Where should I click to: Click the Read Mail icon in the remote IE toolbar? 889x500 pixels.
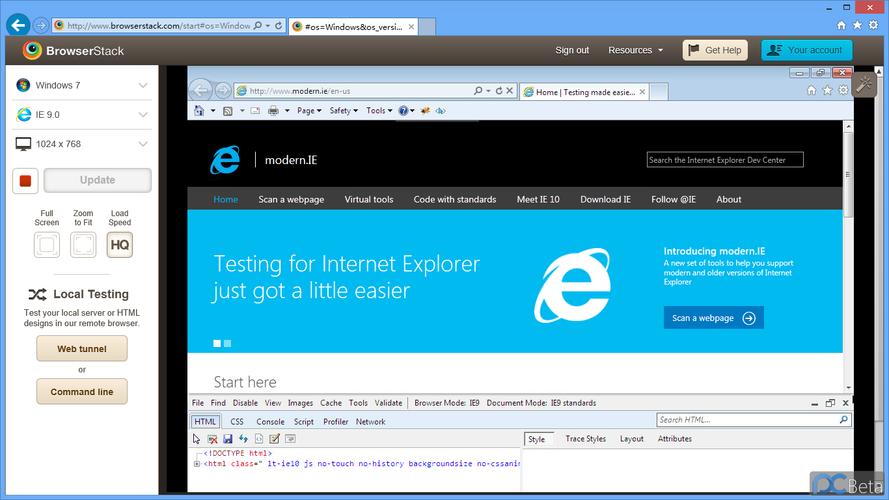[255, 111]
